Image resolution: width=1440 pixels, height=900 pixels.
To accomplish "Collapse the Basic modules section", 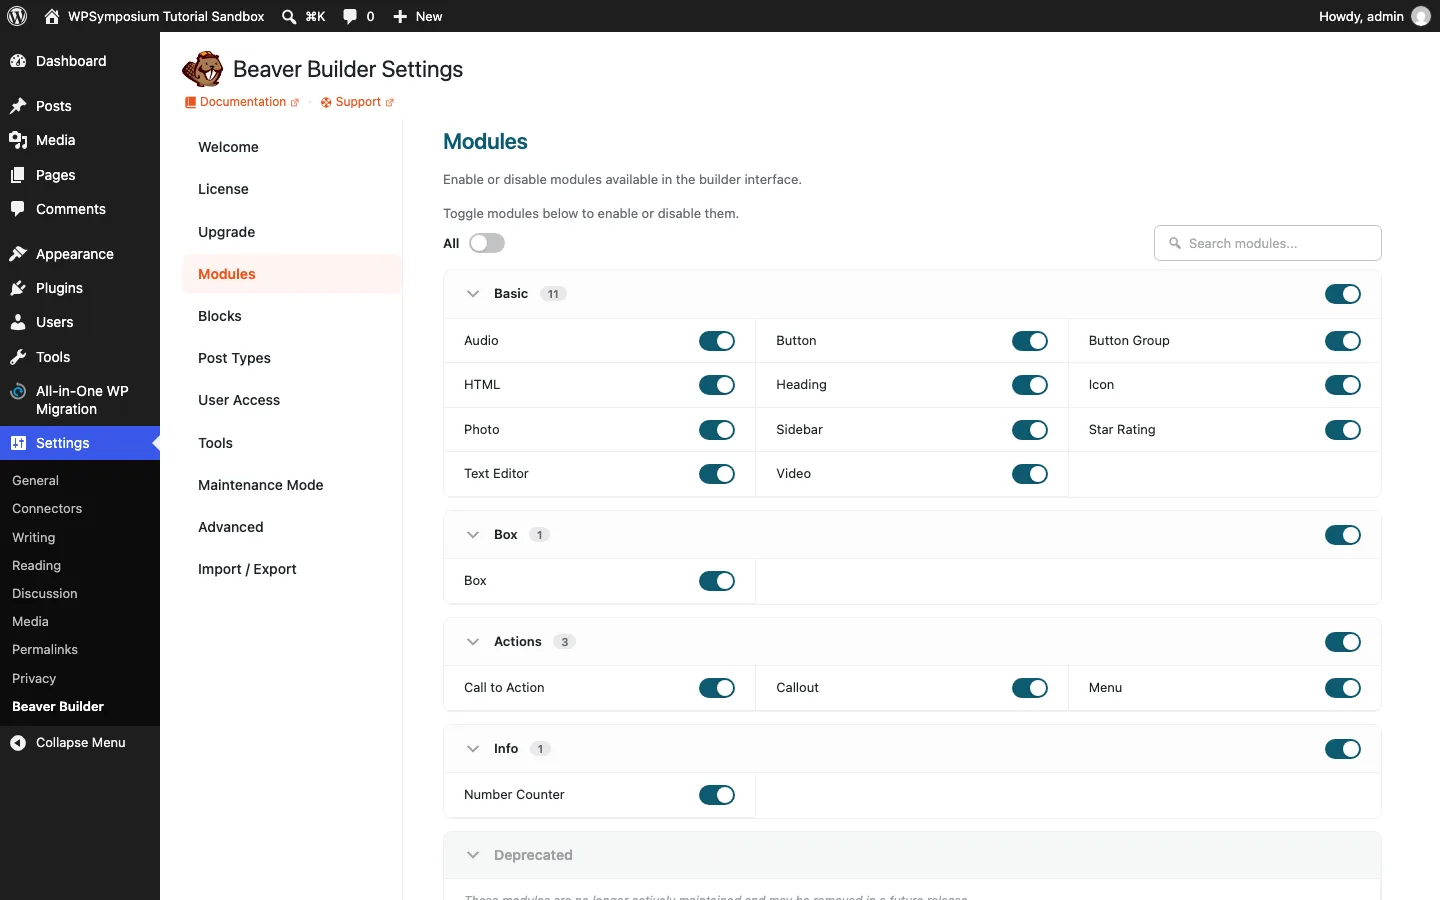I will coord(473,294).
